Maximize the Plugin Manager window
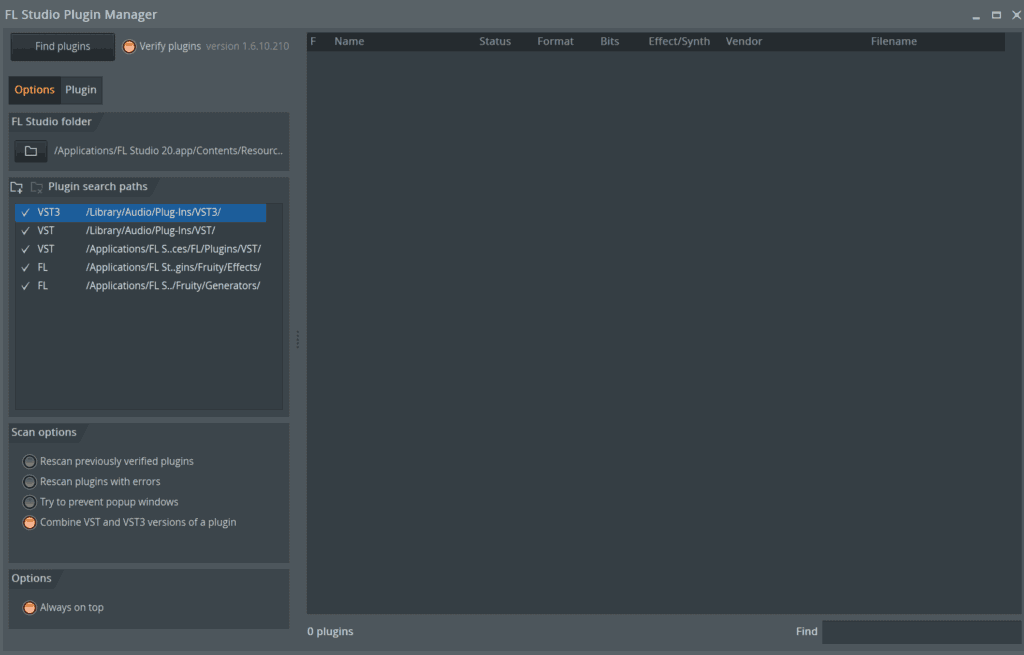The width and height of the screenshot is (1024, 655). click(x=996, y=15)
